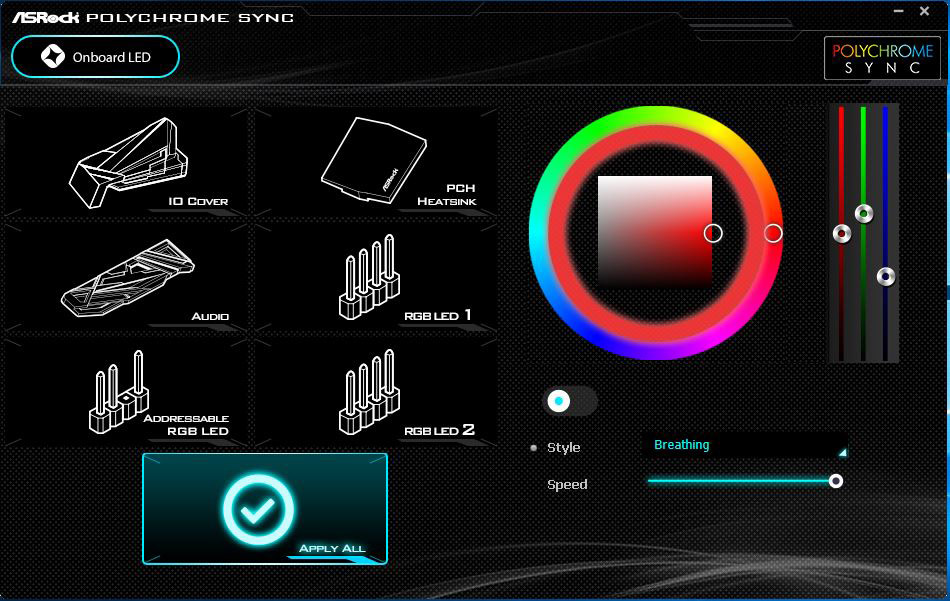Select the RGB LED 2 header
Viewport: 950px width, 601px height.
tap(376, 392)
